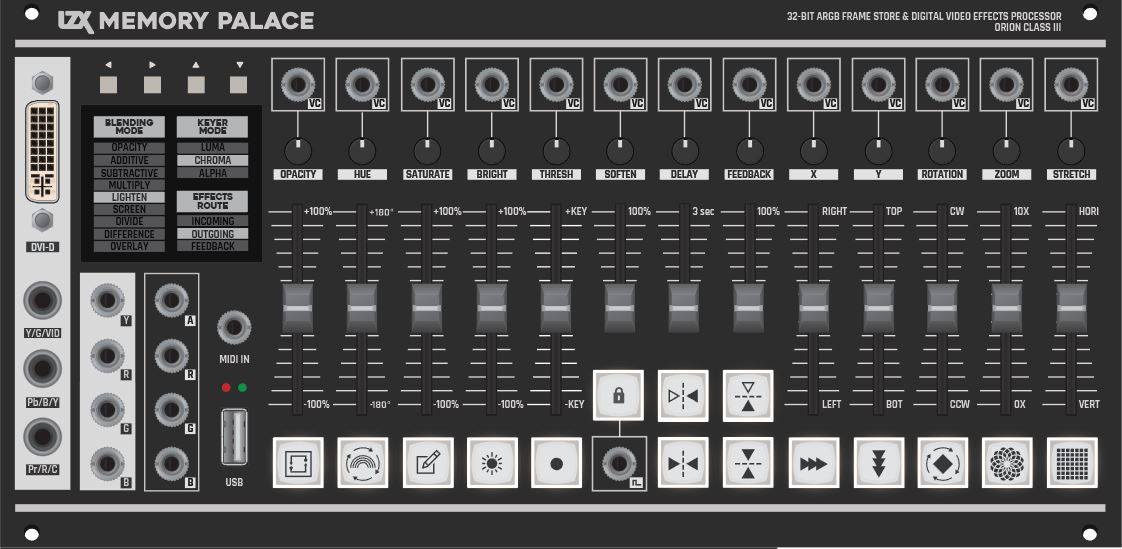Select the ADDITIVE blending mode
This screenshot has width=1122, height=549.
point(130,160)
